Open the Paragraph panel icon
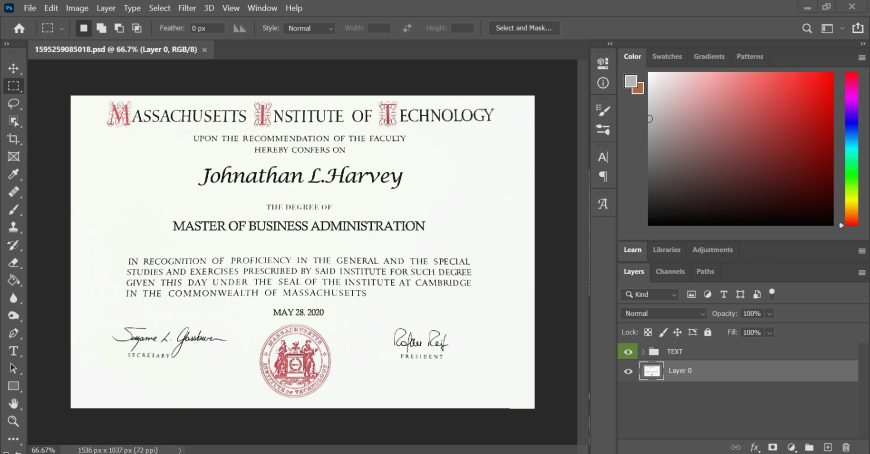Screen dimensions: 870x454 click(x=603, y=176)
